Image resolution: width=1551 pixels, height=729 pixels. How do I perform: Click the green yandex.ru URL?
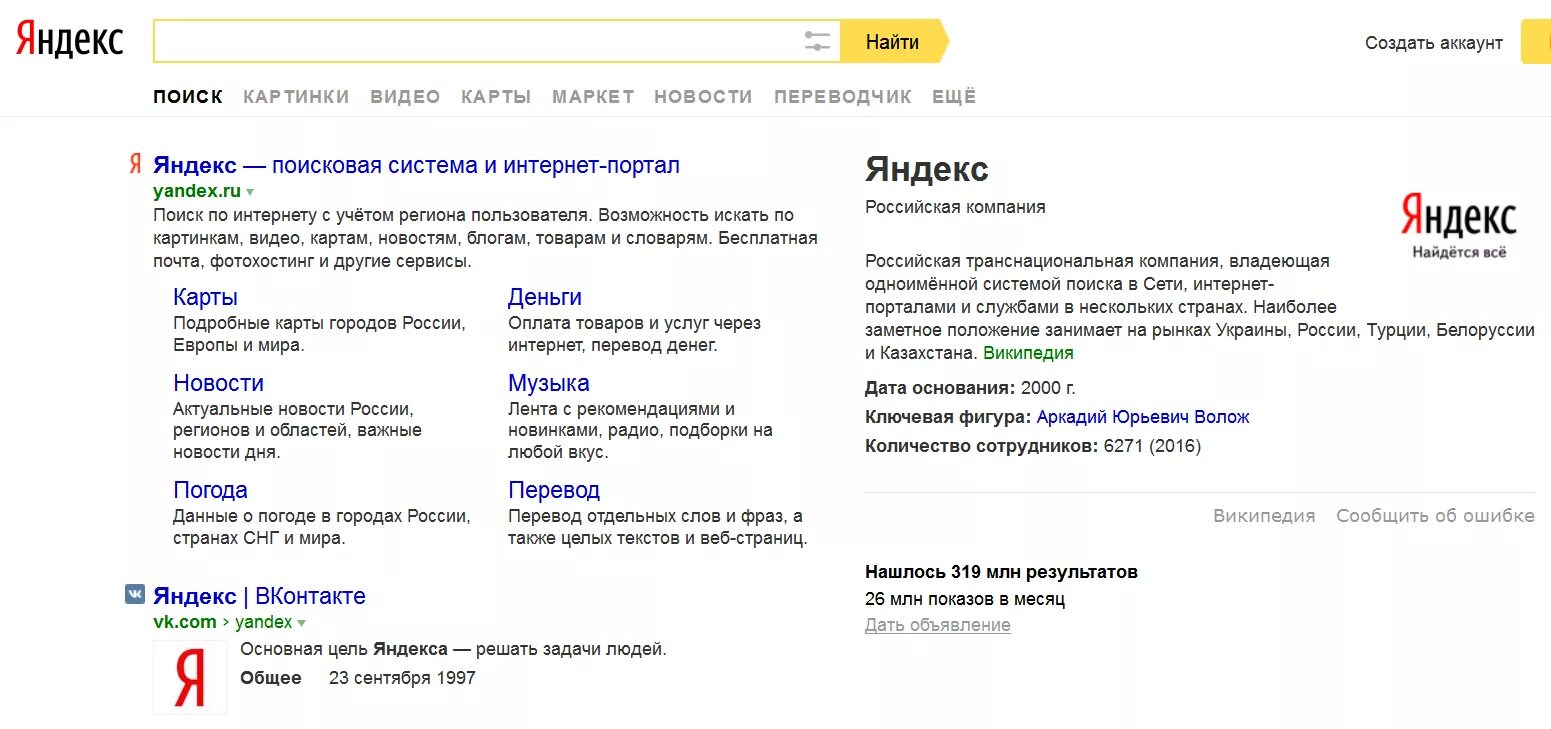(197, 191)
